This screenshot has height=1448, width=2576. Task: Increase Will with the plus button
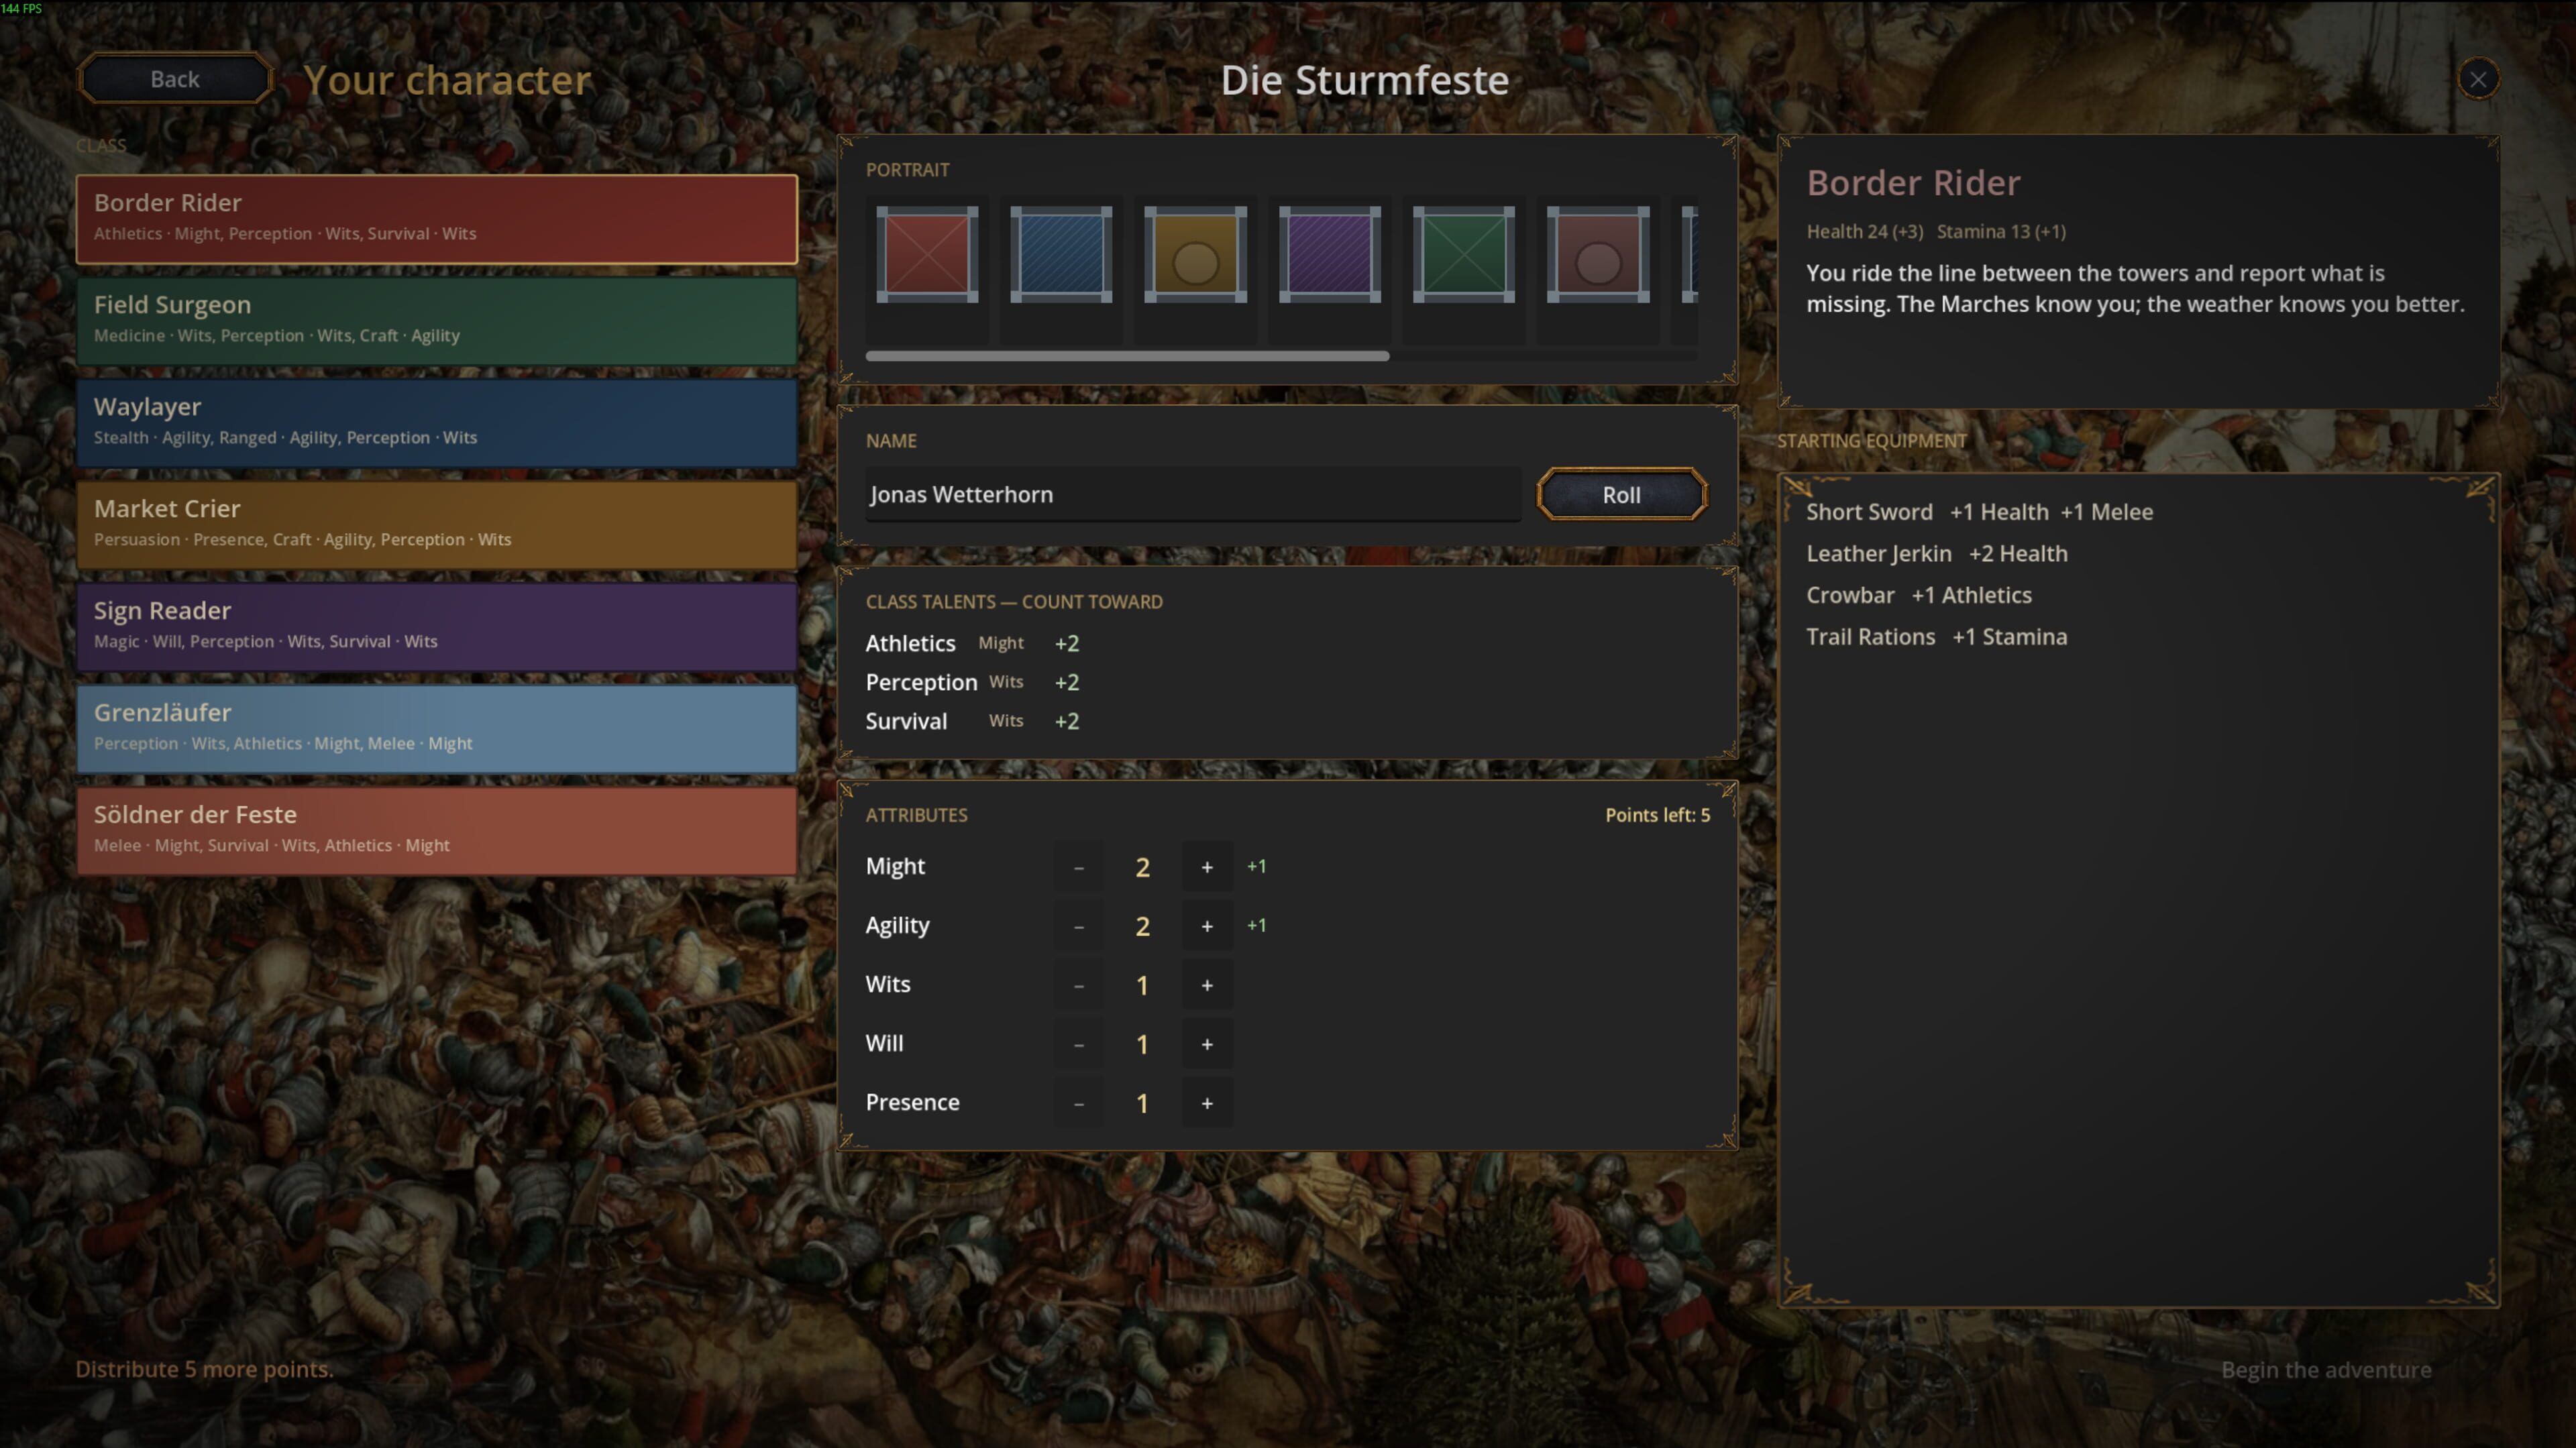1207,1044
